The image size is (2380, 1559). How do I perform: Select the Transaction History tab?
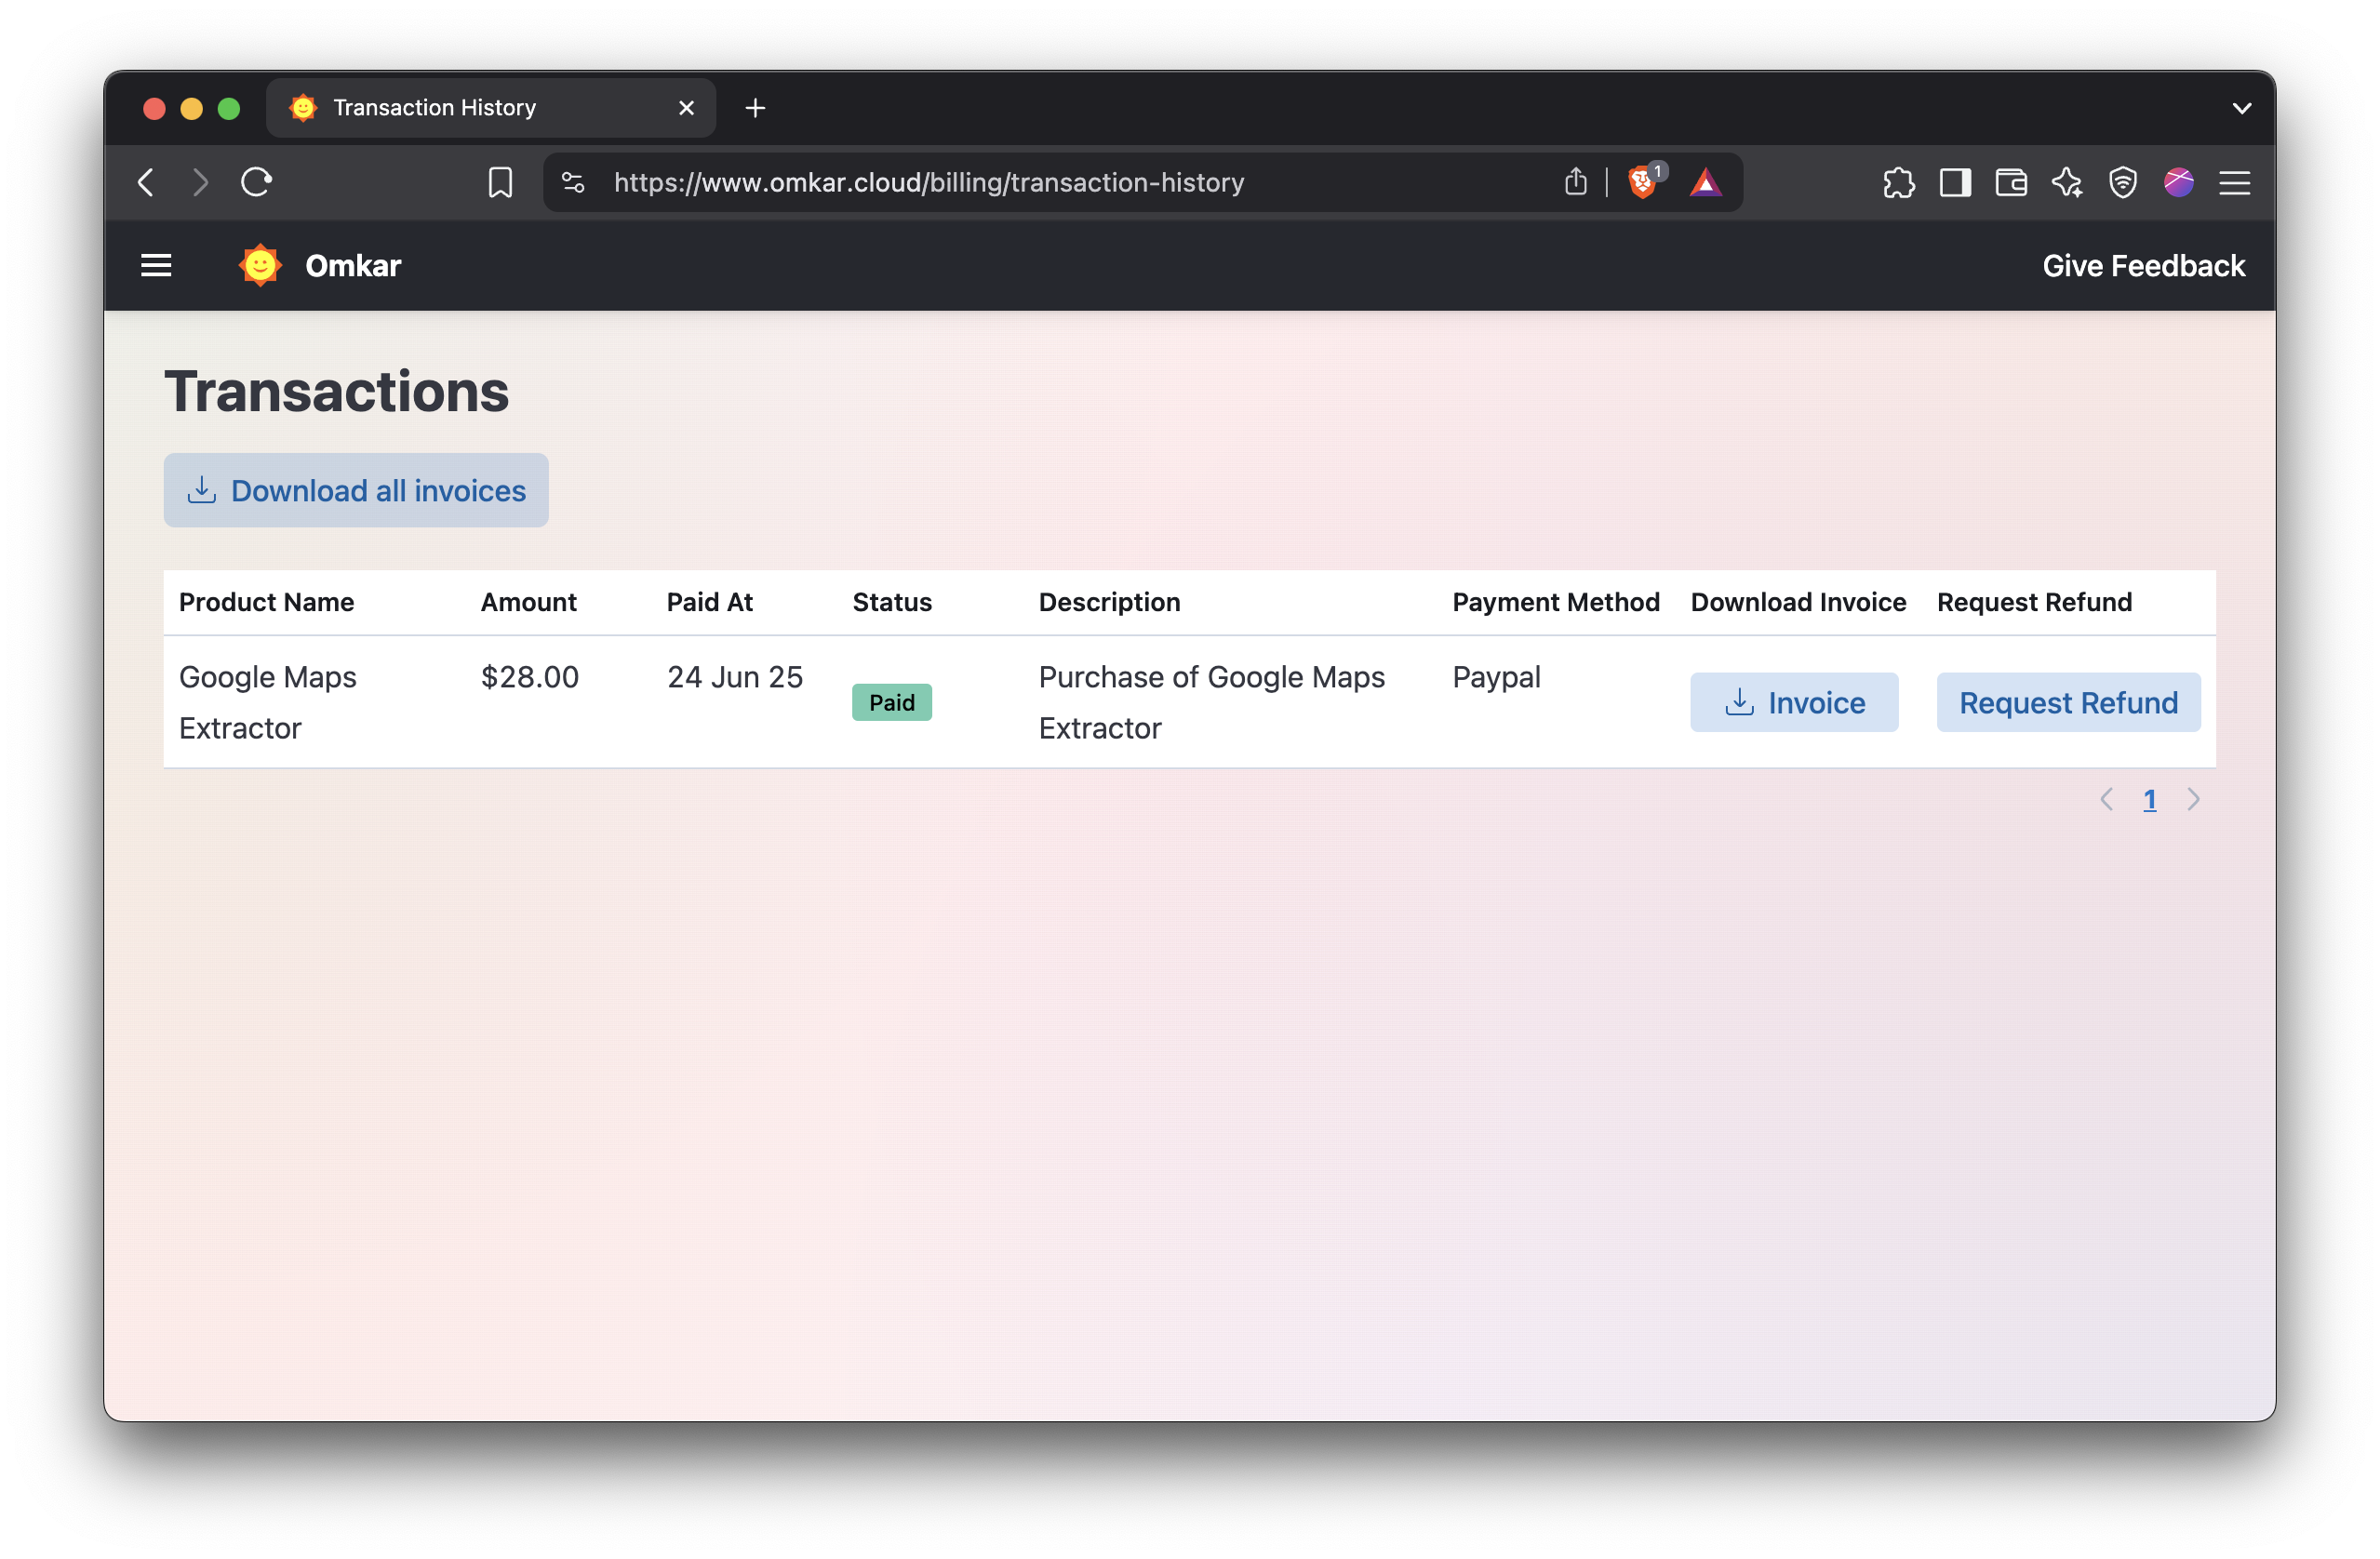tap(434, 108)
